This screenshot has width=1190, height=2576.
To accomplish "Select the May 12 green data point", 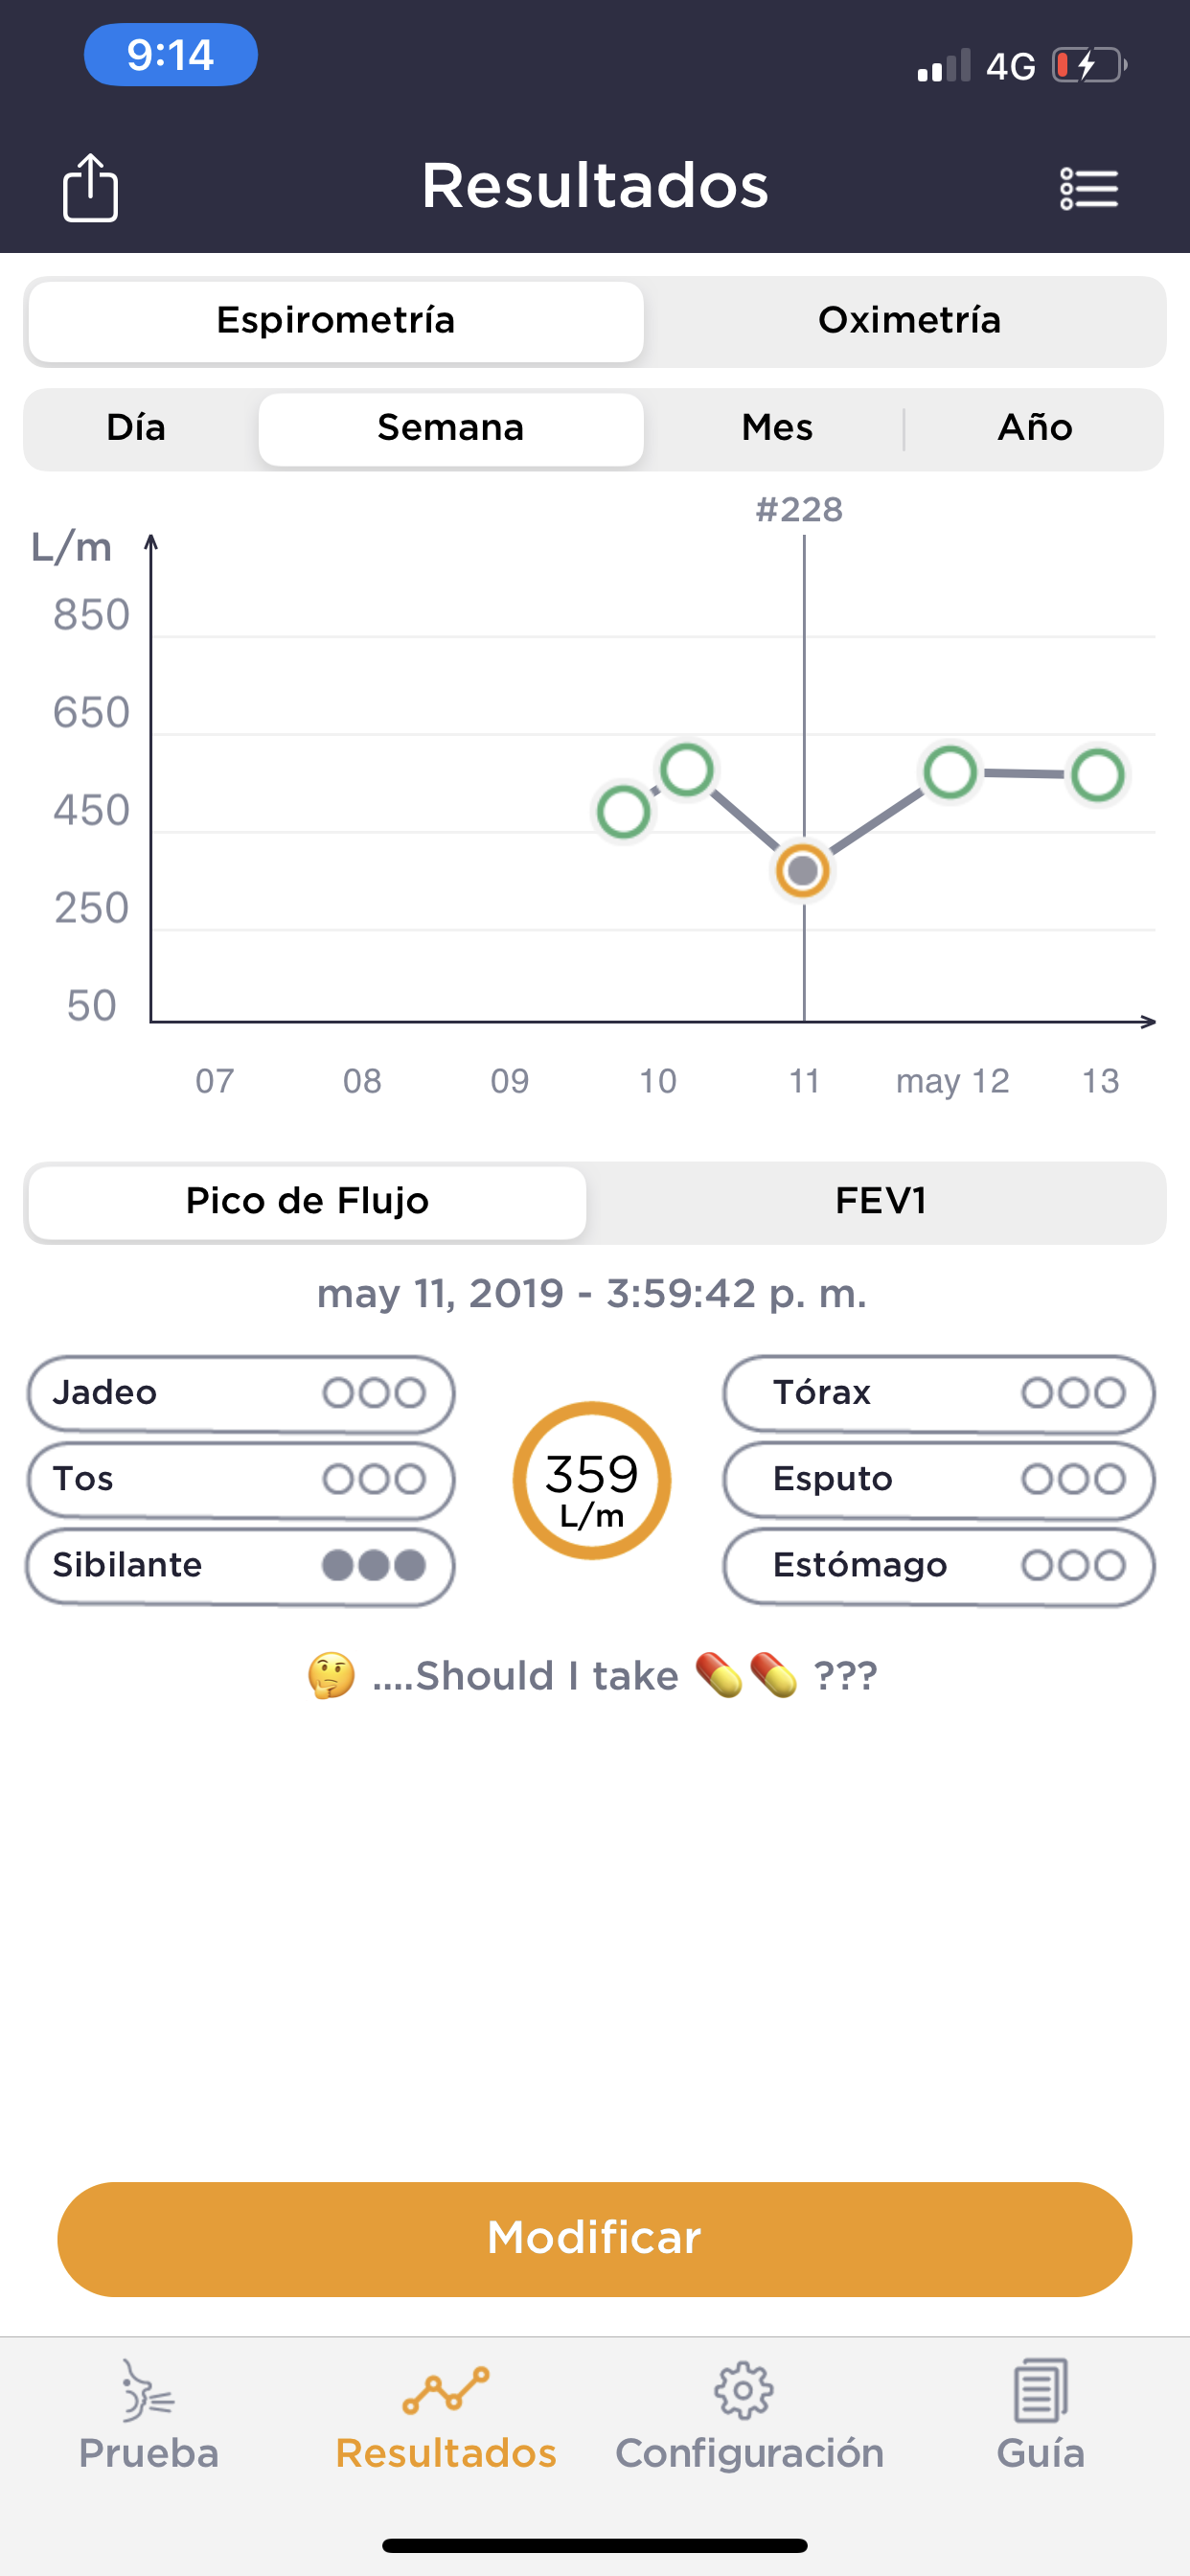I will click(x=950, y=773).
